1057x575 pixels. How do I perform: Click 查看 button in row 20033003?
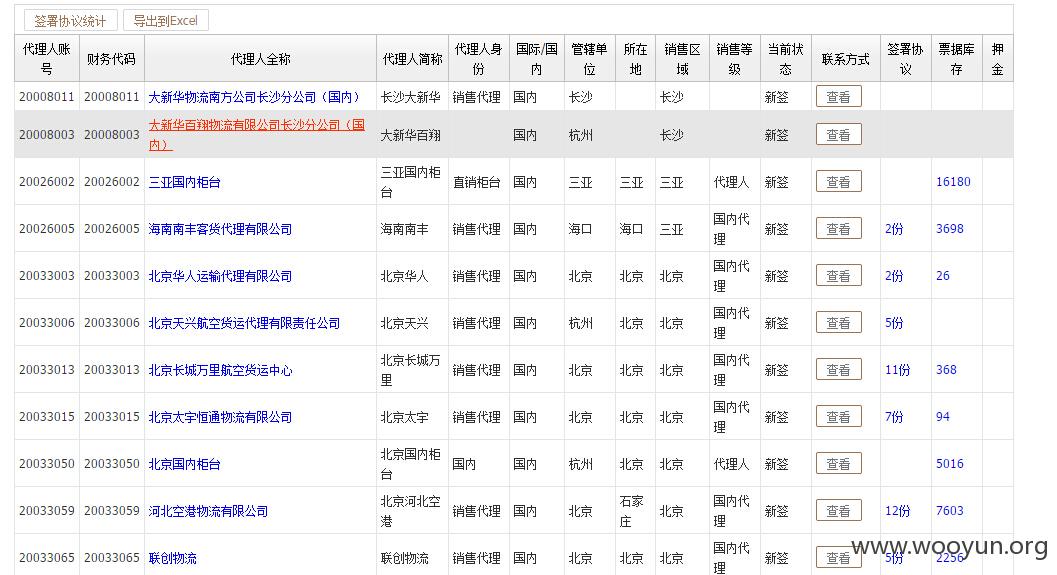(x=839, y=276)
